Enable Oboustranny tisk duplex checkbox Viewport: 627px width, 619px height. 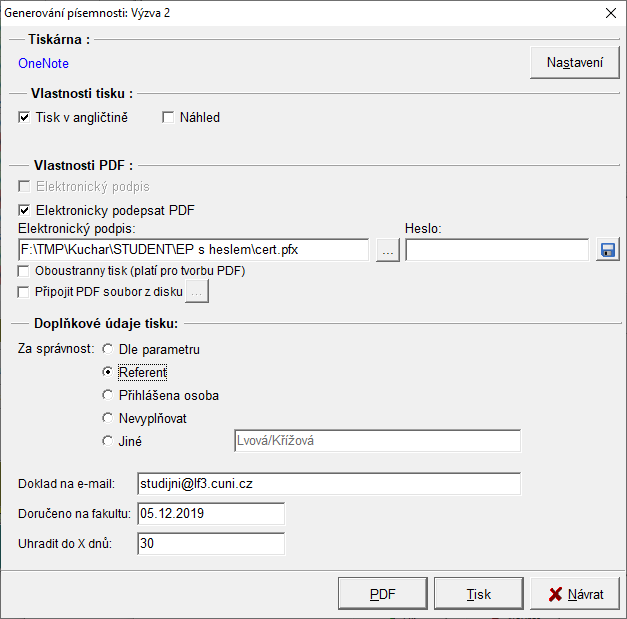point(24,271)
